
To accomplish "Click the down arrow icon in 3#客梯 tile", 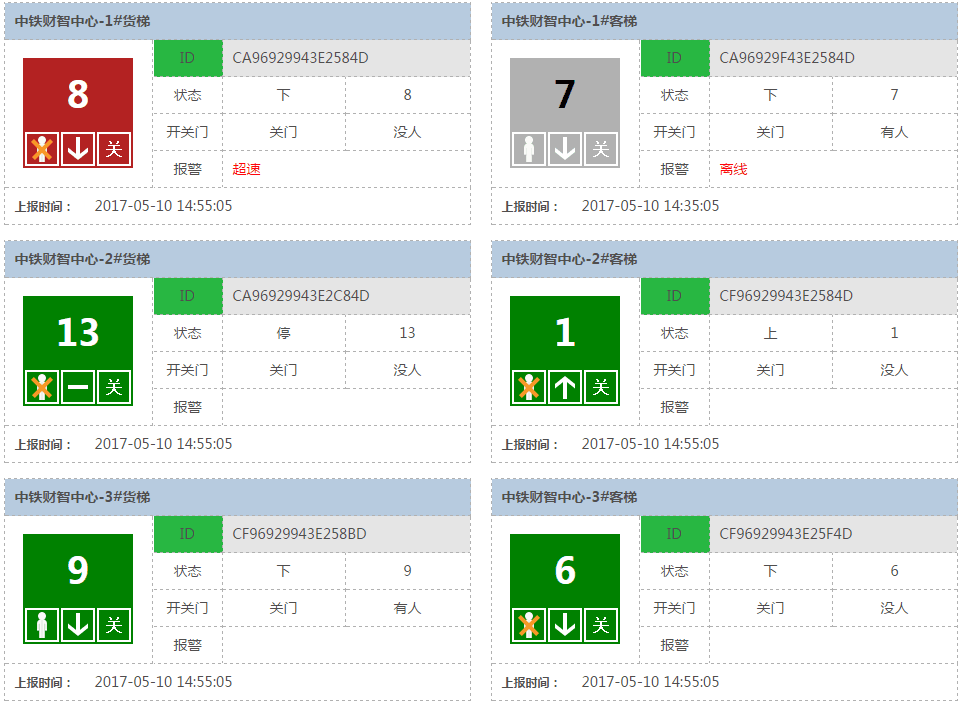I will point(565,625).
